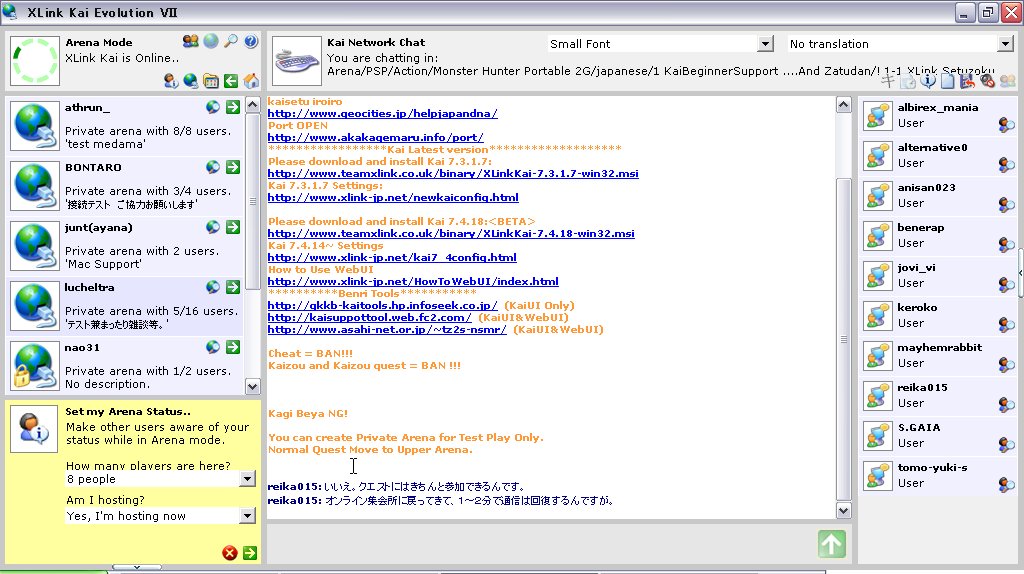The image size is (1024, 574).
Task: Open the blue question mark help icon
Action: tap(251, 41)
